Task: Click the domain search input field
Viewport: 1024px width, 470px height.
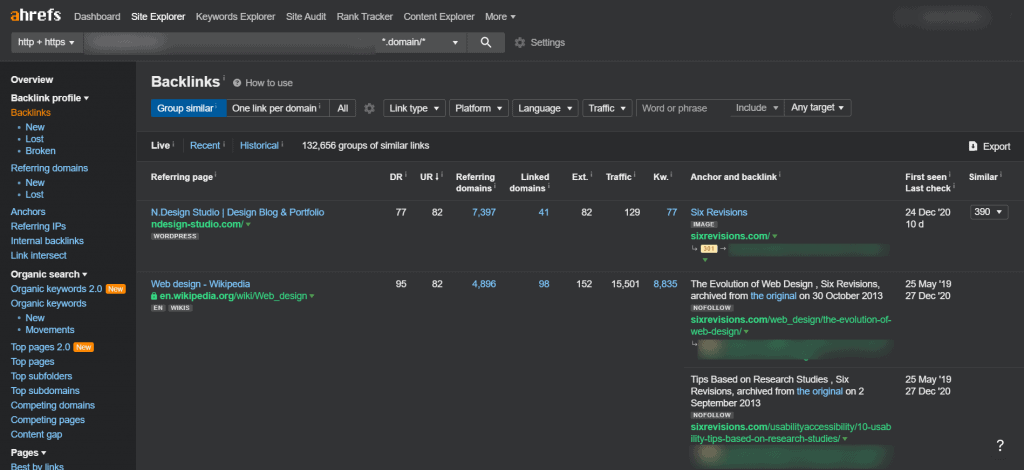Action: click(x=229, y=42)
